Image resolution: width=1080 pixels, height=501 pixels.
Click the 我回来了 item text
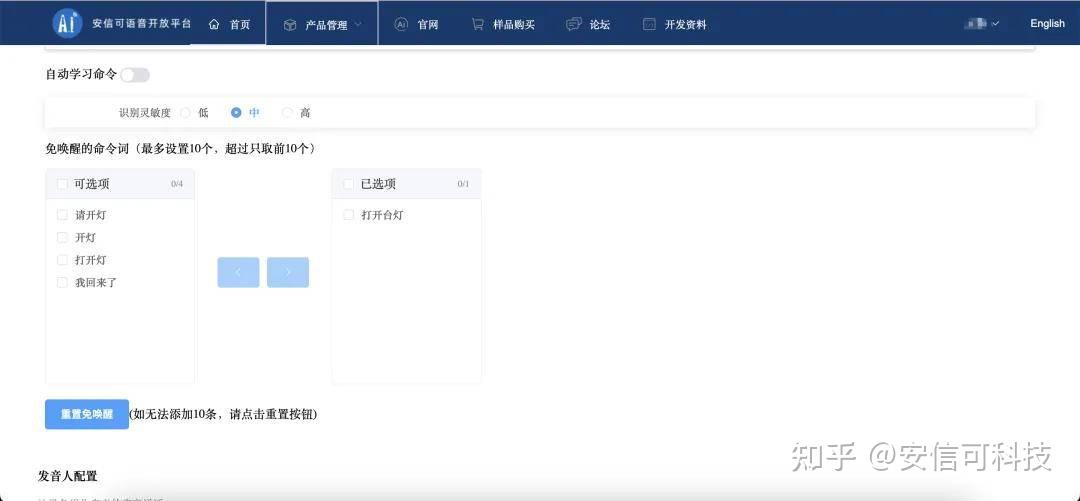[x=96, y=283]
